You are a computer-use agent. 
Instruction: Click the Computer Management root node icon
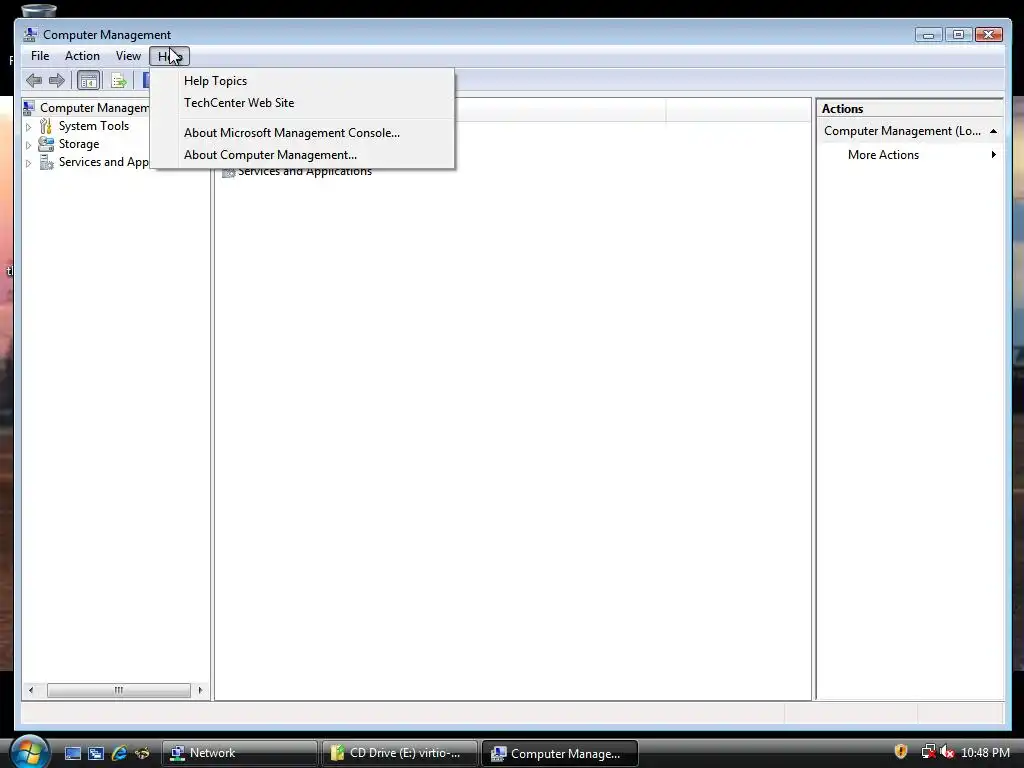pyautogui.click(x=29, y=107)
